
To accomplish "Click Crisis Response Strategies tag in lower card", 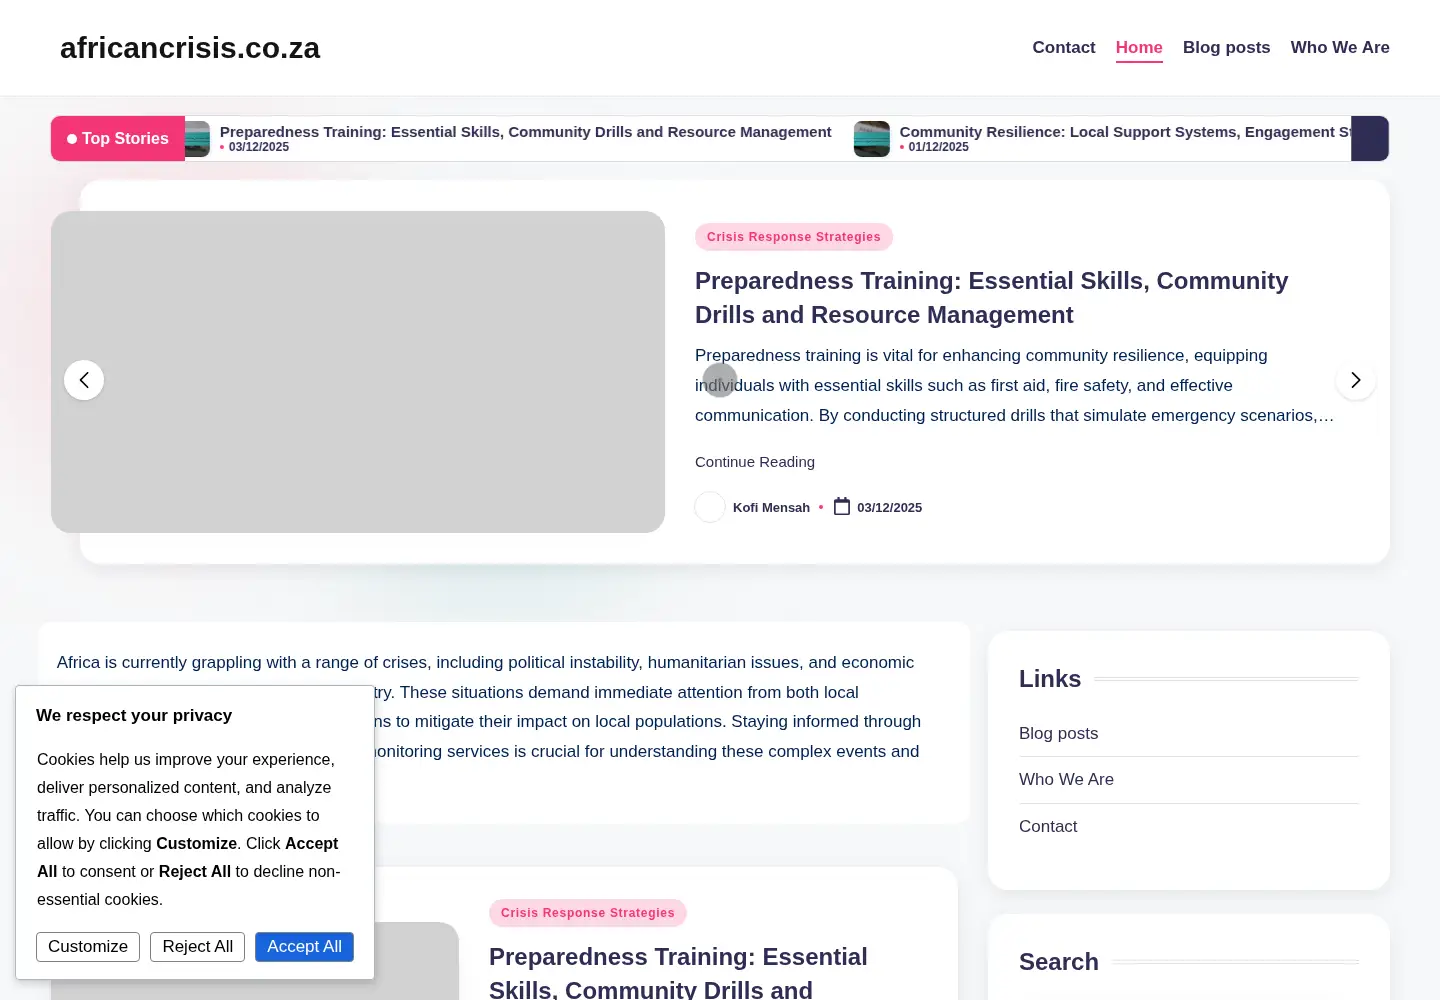I will coord(588,913).
